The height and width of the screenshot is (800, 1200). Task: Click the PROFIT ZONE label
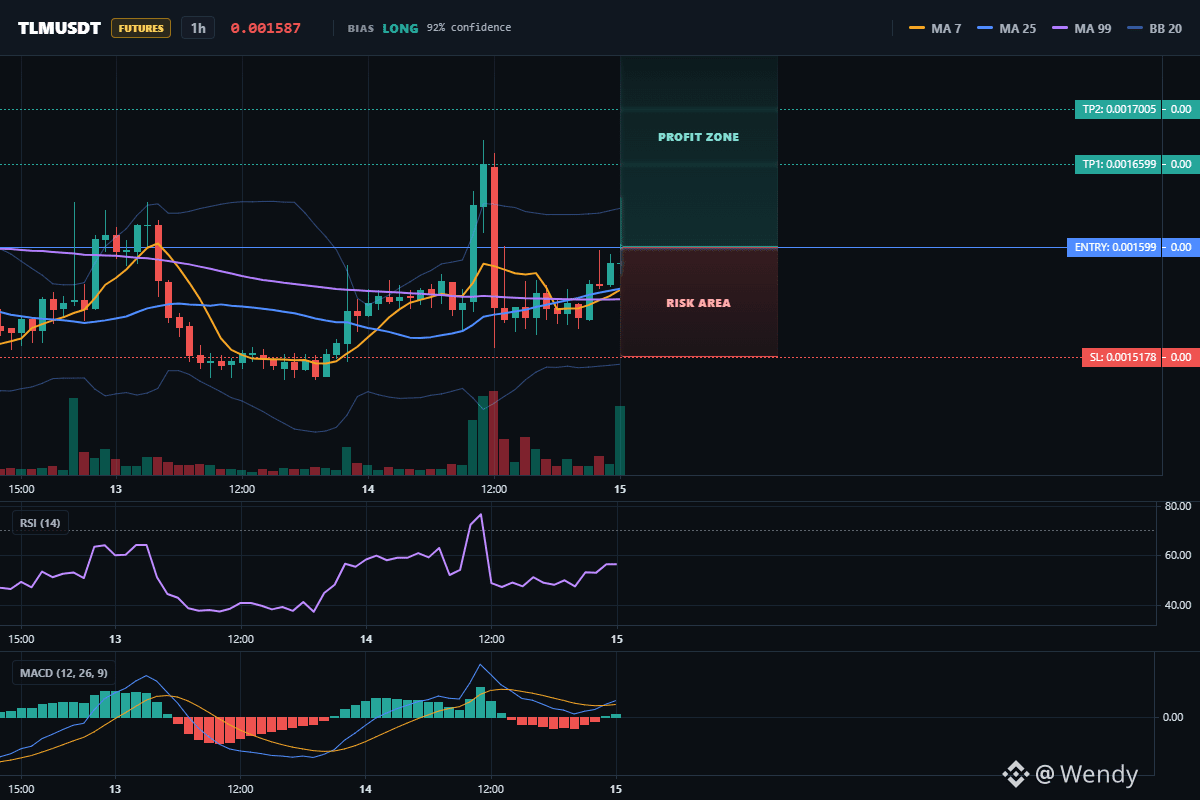(x=698, y=137)
